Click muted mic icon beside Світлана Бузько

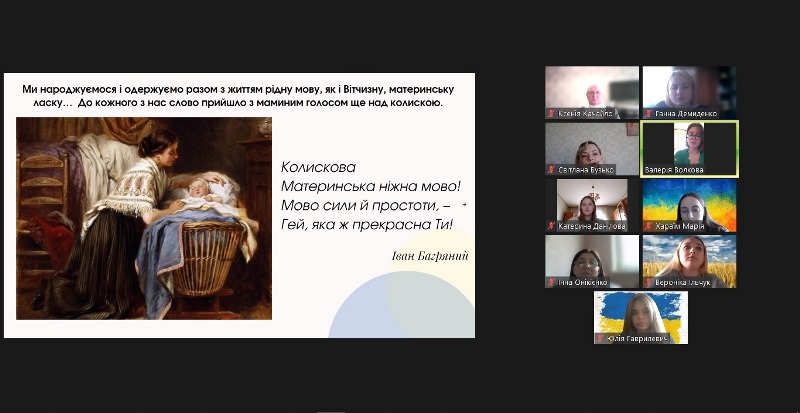(x=551, y=170)
